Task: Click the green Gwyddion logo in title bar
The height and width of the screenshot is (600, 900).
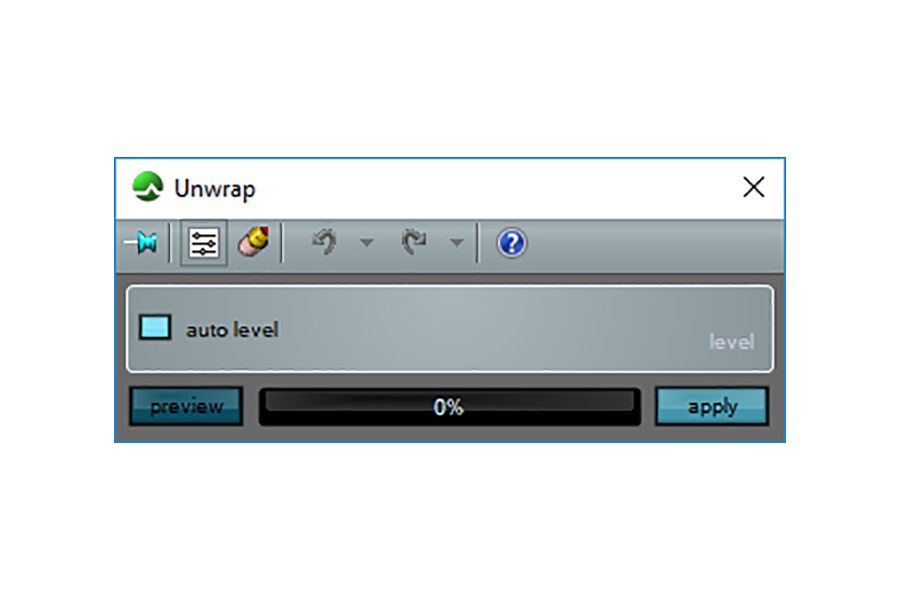Action: pyautogui.click(x=148, y=187)
